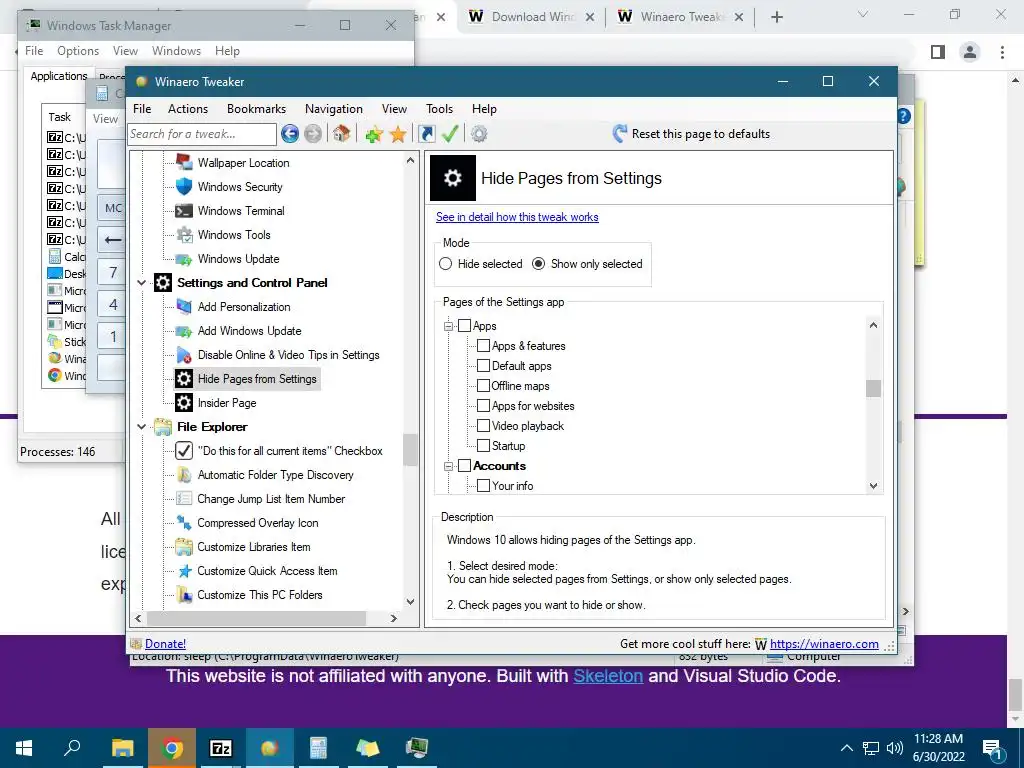Open Calculator from the taskbar
This screenshot has height=768, width=1024.
pyautogui.click(x=318, y=748)
